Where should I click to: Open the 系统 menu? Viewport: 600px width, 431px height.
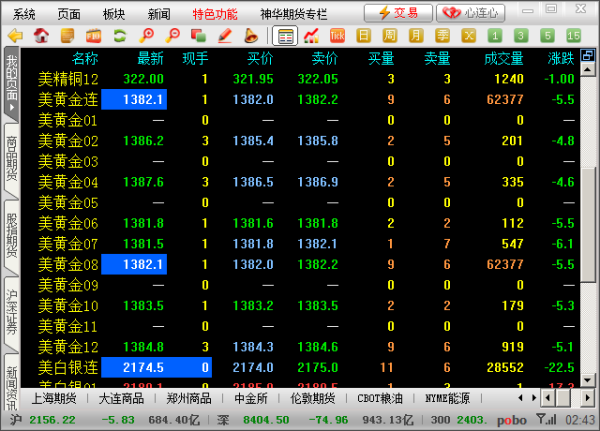(24, 14)
